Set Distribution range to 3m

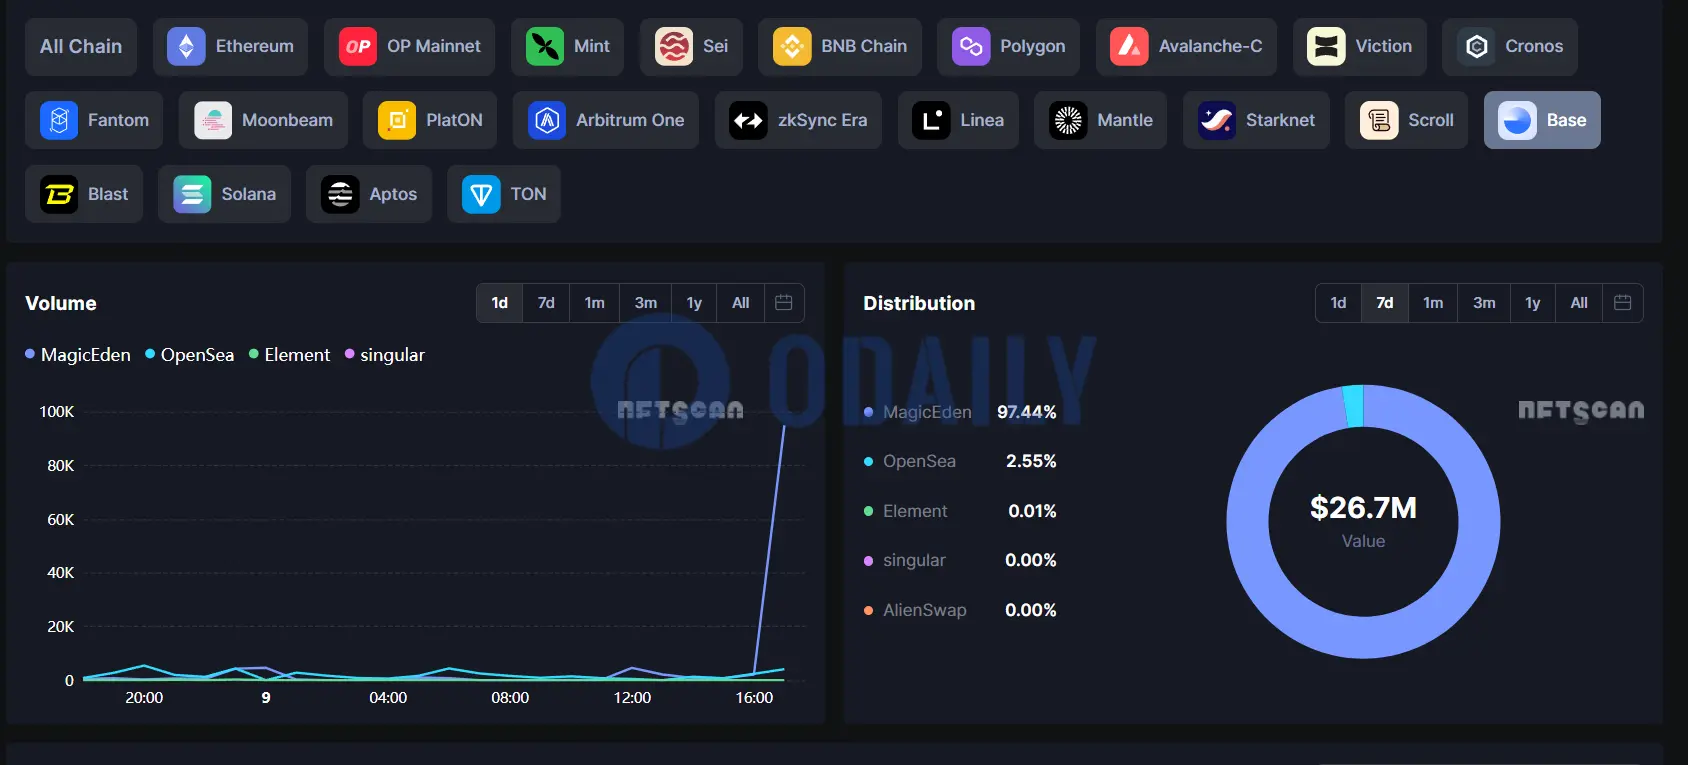[x=1485, y=303]
